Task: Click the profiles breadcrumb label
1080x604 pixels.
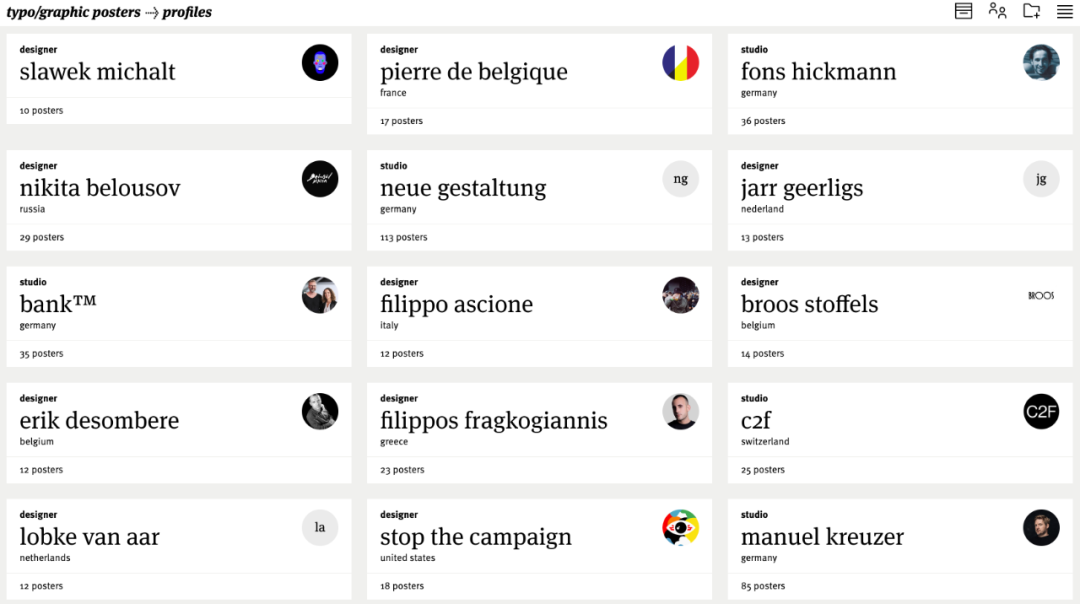Action: [x=187, y=13]
